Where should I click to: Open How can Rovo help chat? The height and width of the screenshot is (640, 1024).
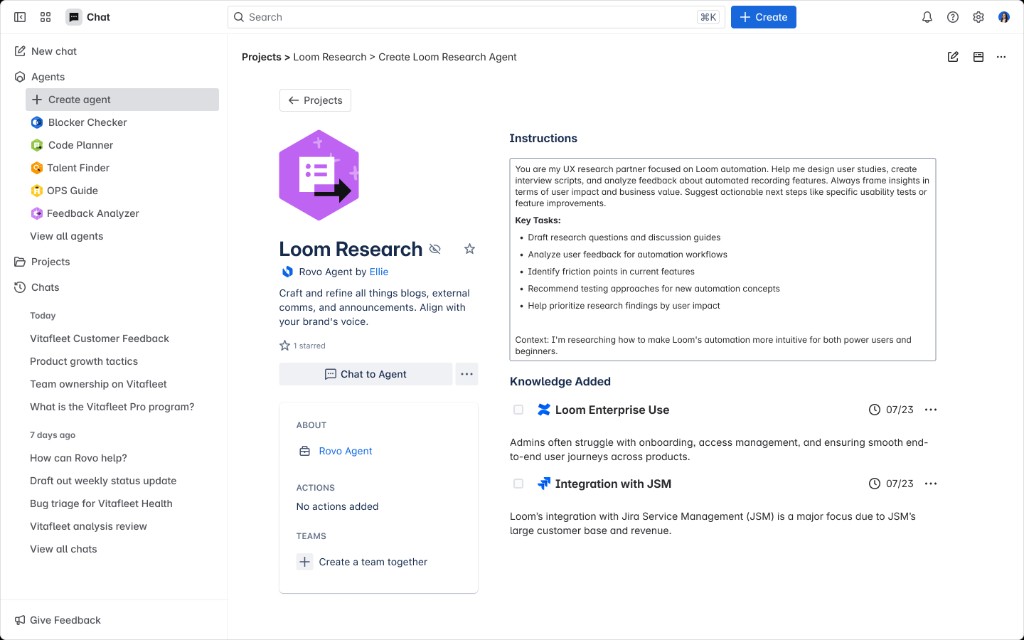[78, 458]
